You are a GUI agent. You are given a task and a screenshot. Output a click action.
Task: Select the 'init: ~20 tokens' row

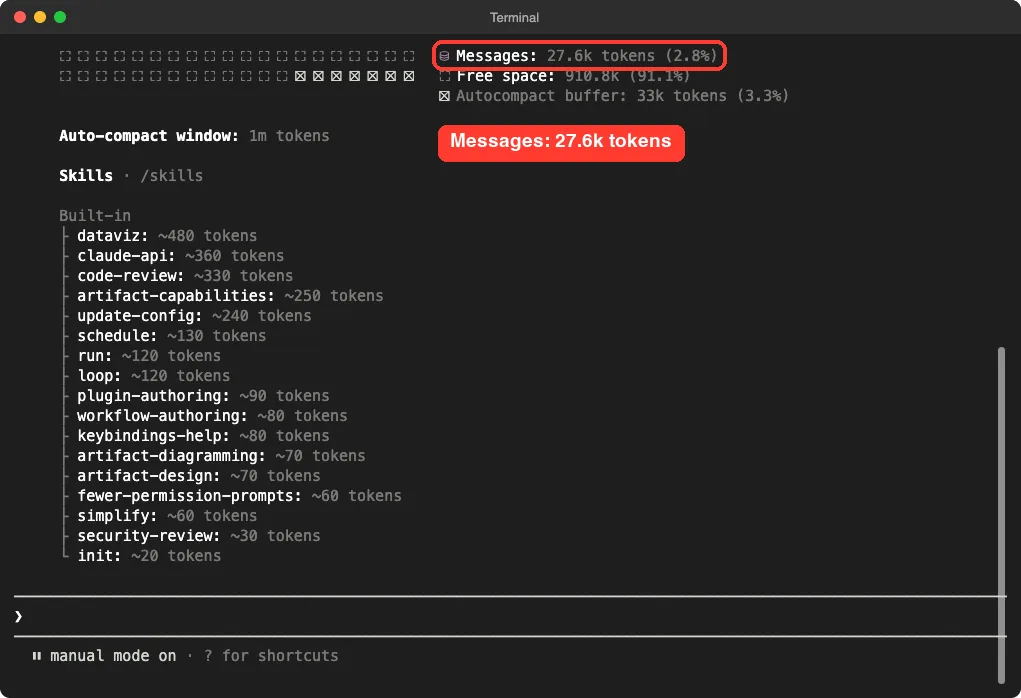pos(148,556)
